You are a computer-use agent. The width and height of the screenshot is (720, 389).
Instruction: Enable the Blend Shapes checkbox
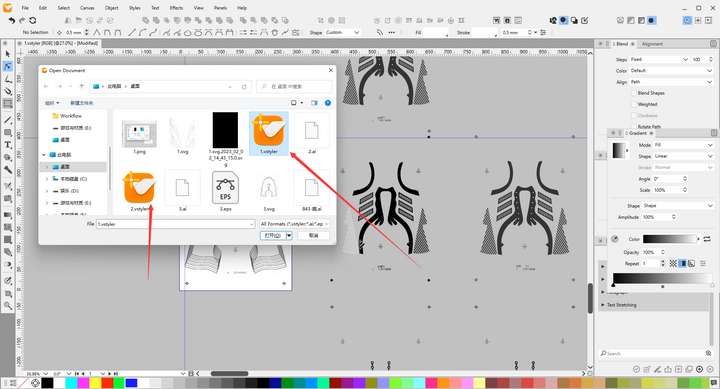[634, 93]
